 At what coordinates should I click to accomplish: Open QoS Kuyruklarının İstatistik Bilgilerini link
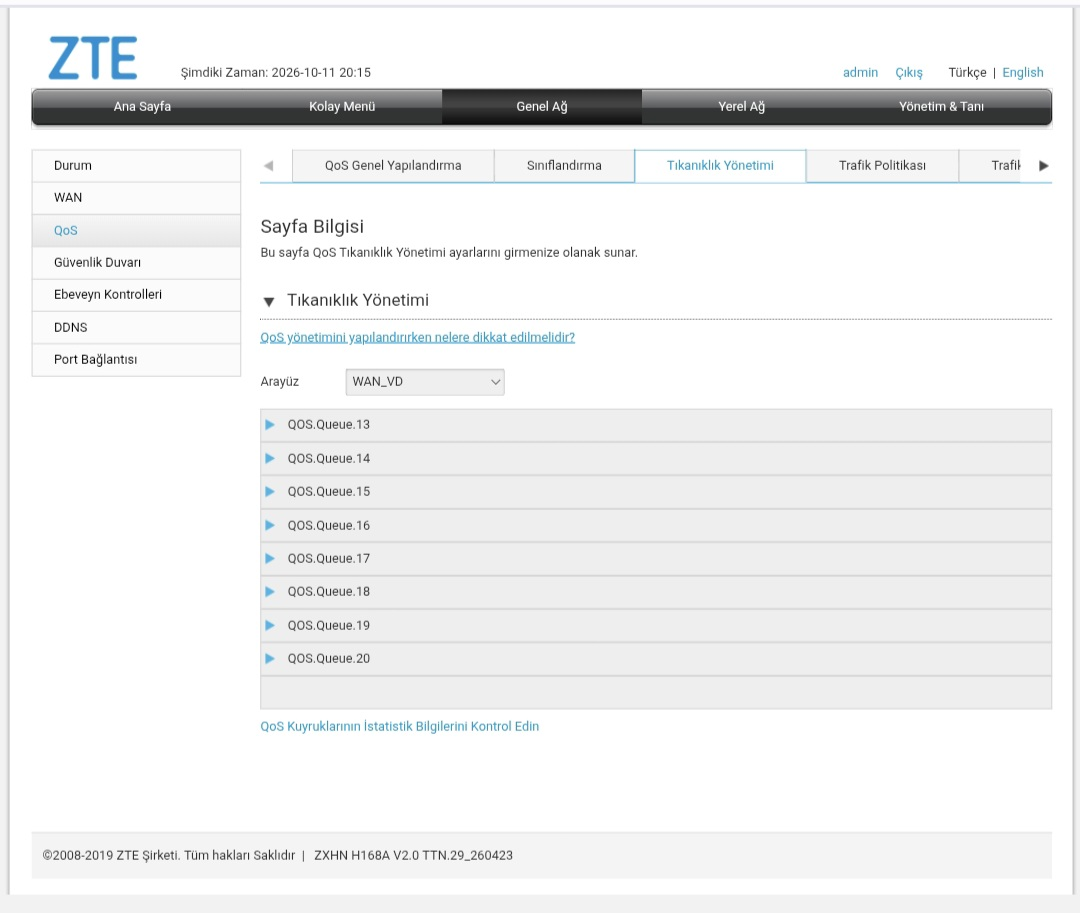(x=399, y=726)
